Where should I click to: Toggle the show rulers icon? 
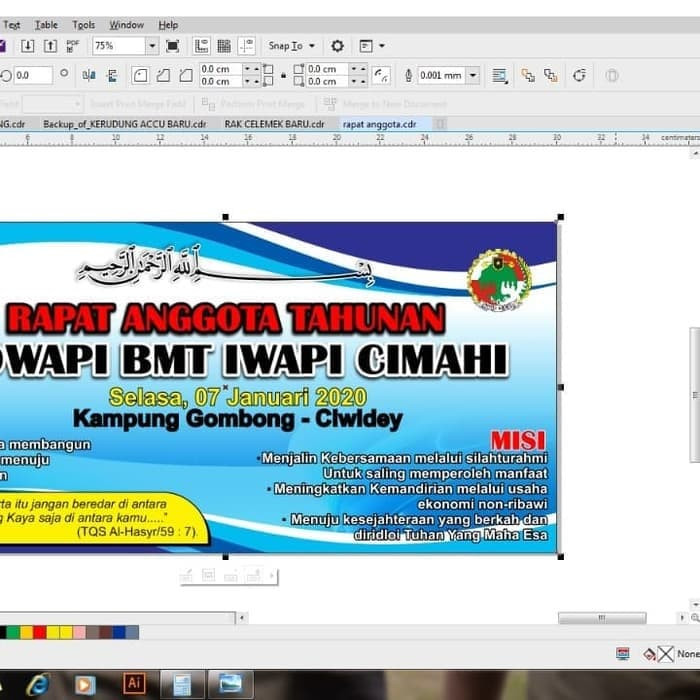tap(202, 46)
